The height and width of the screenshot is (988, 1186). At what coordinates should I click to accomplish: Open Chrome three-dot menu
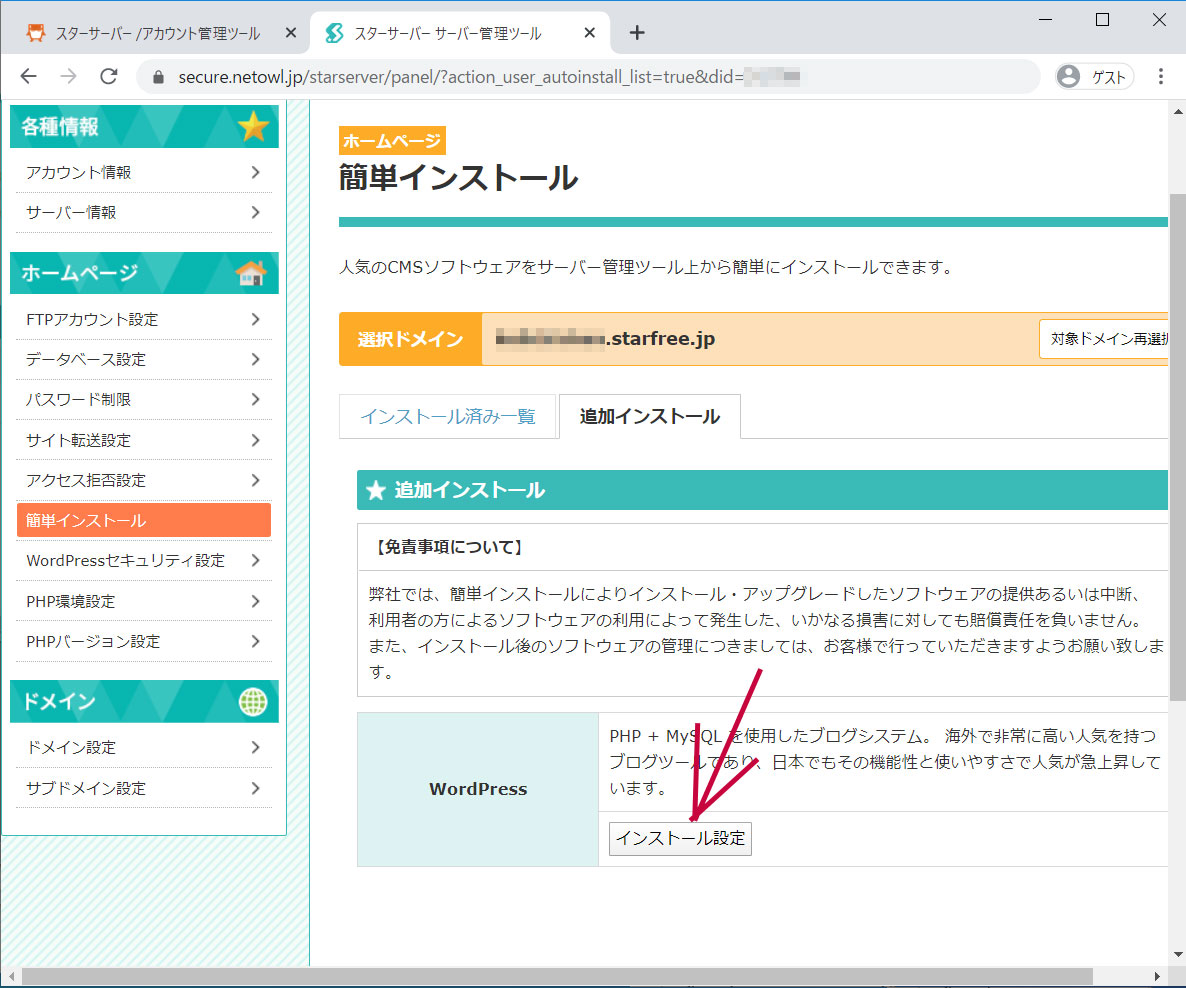click(1160, 76)
